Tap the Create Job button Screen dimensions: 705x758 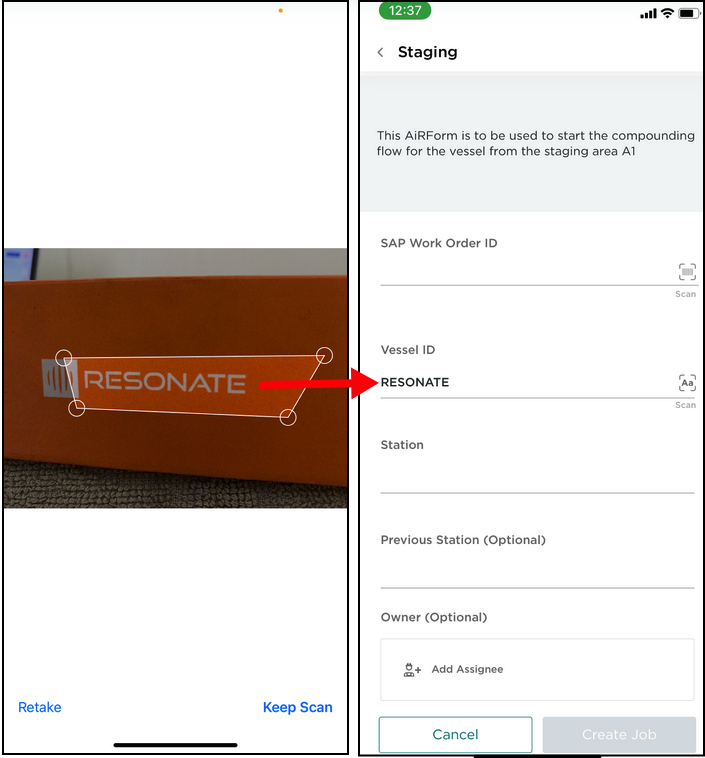pos(619,734)
